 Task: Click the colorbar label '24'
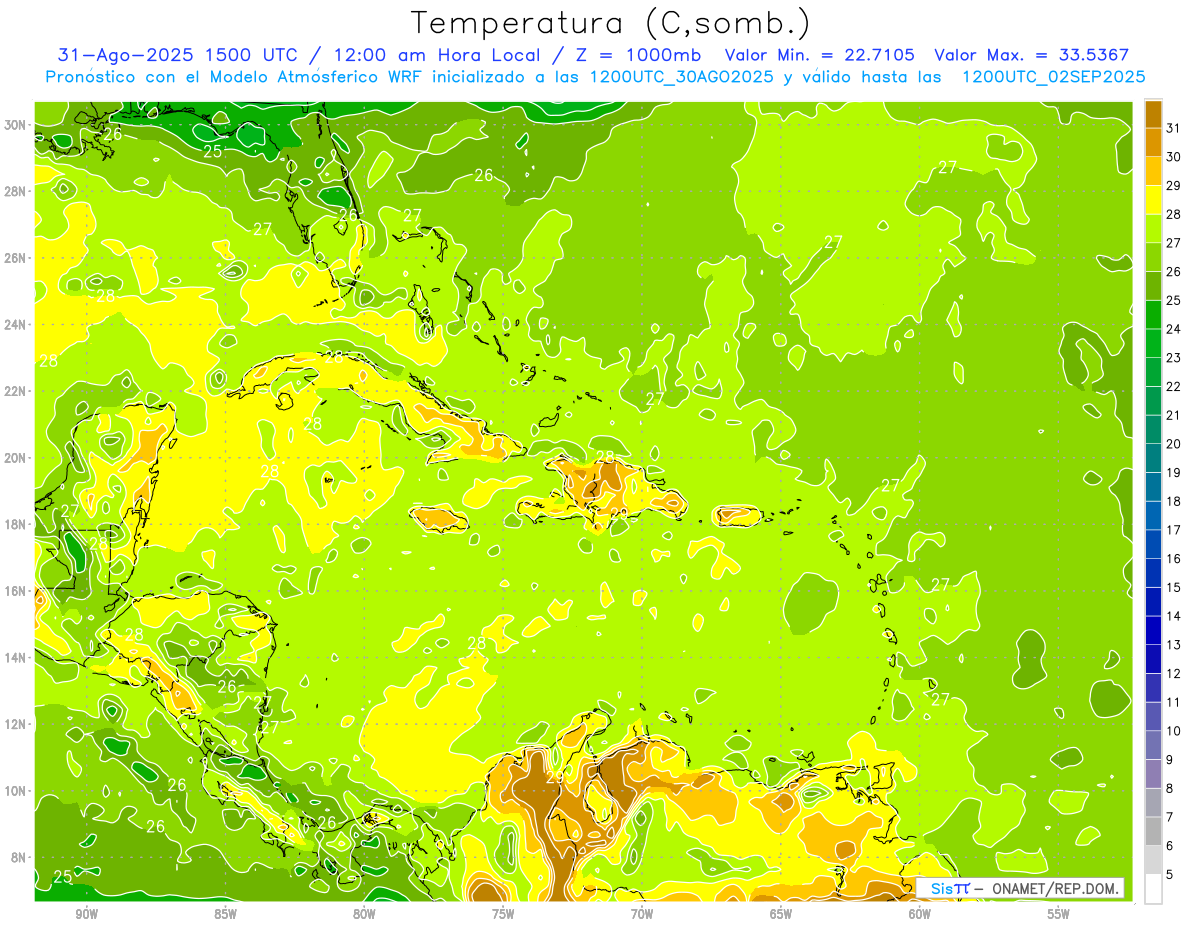tap(1173, 329)
